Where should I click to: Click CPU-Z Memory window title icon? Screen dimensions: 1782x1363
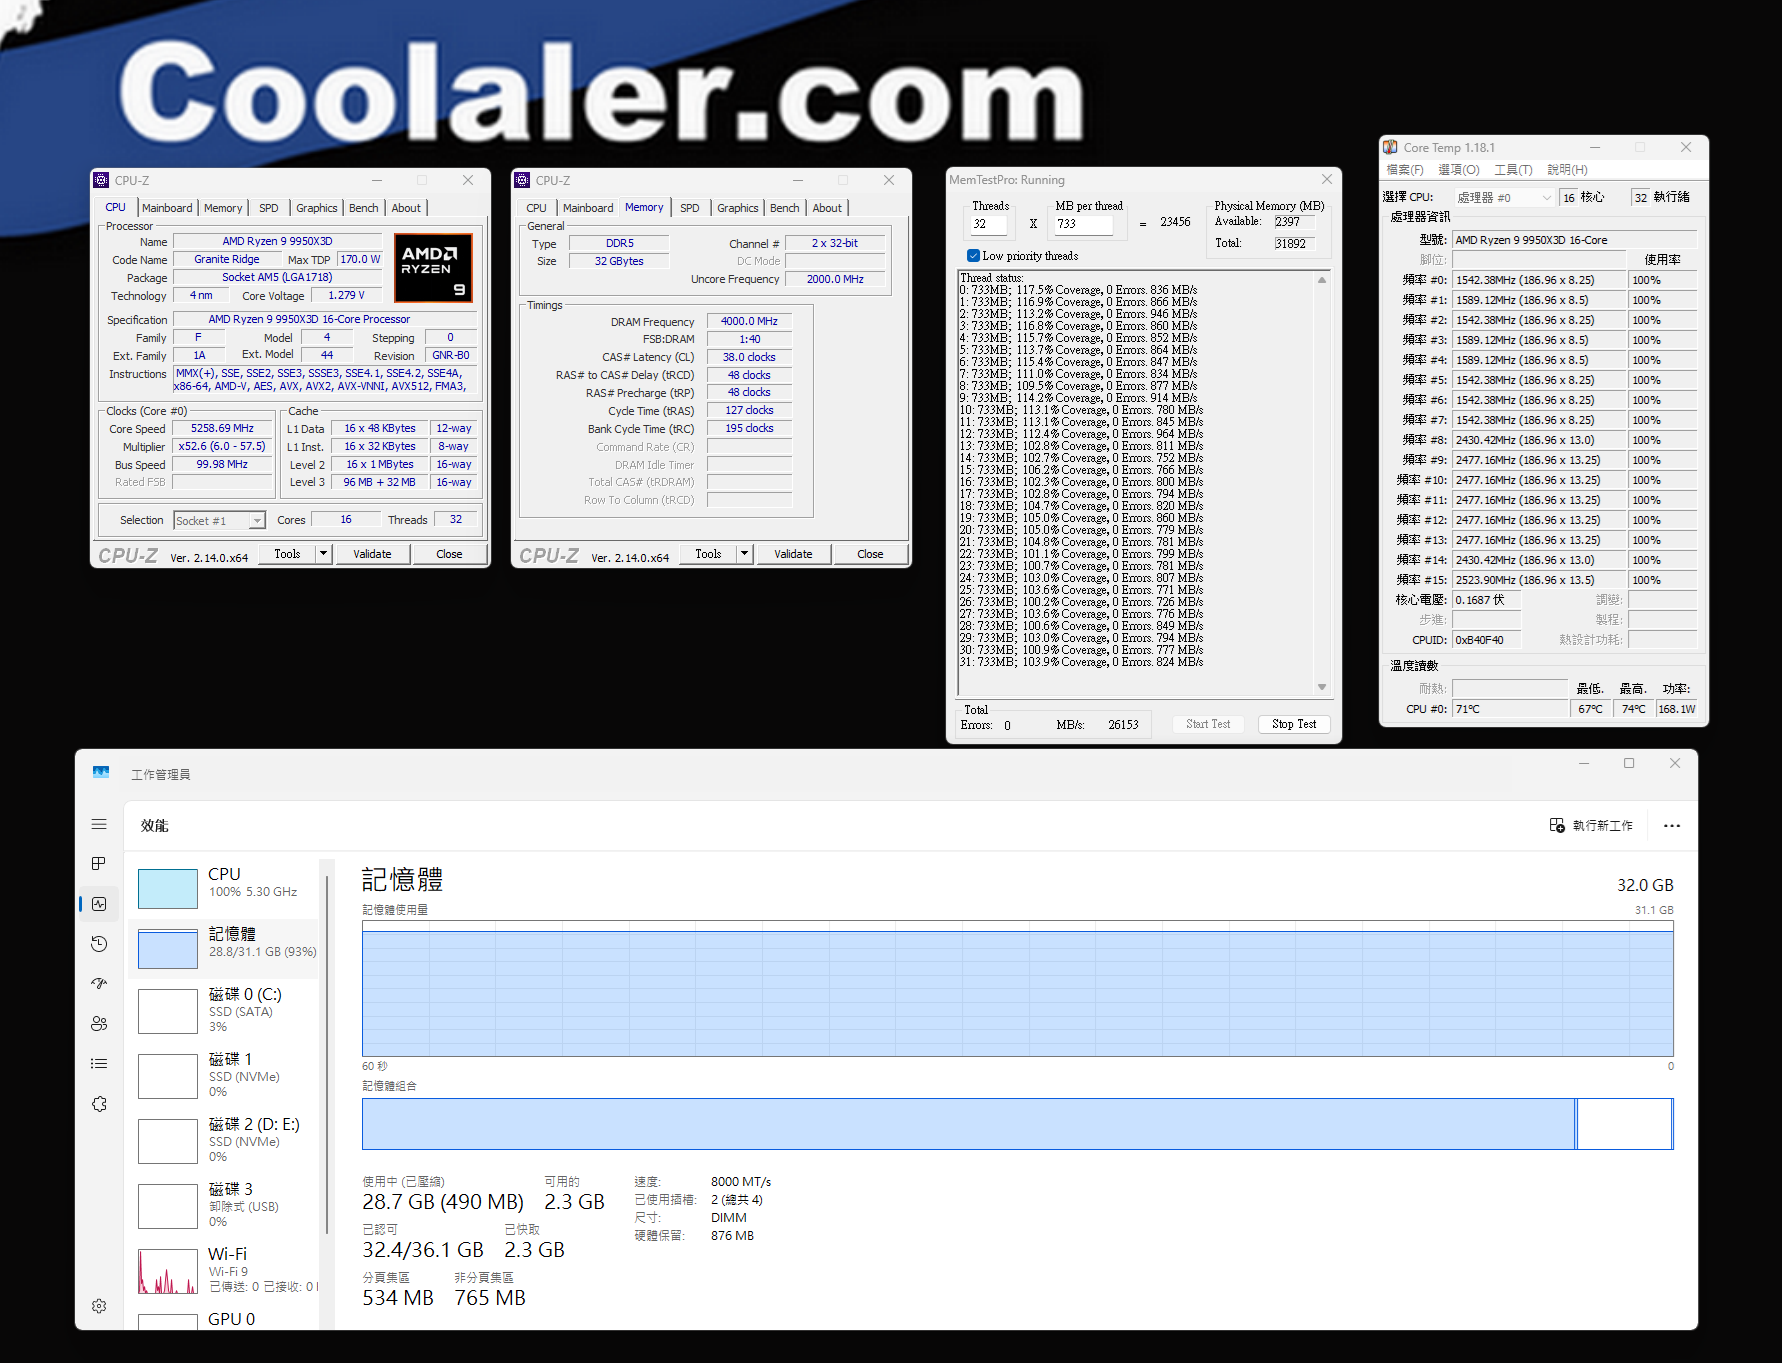522,180
